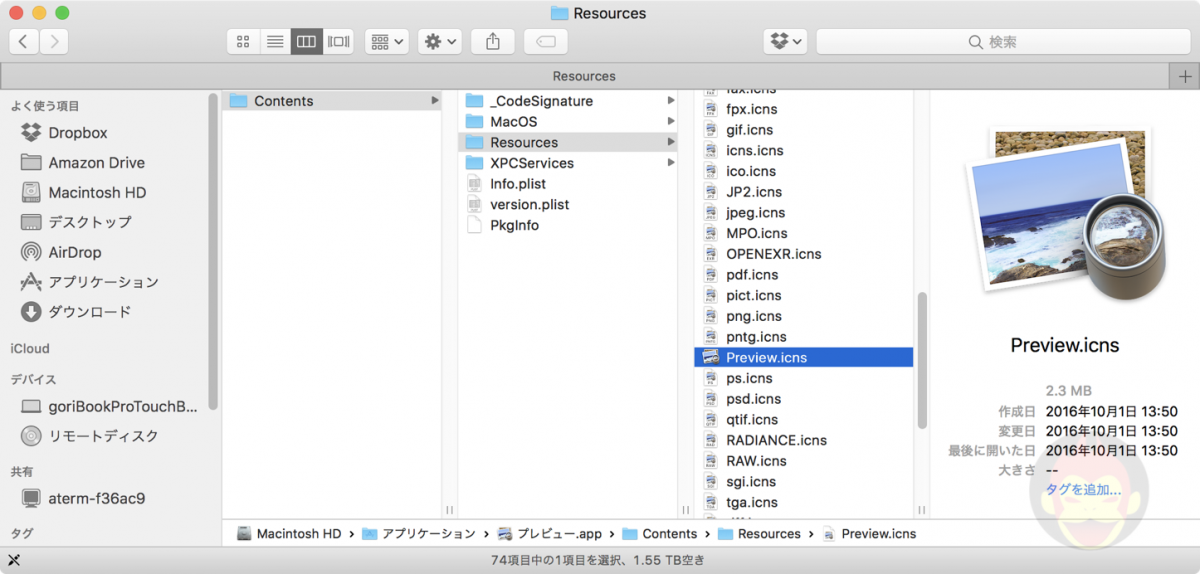This screenshot has width=1200, height=574.
Task: Open Dropbox in the sidebar
Action: (x=78, y=132)
